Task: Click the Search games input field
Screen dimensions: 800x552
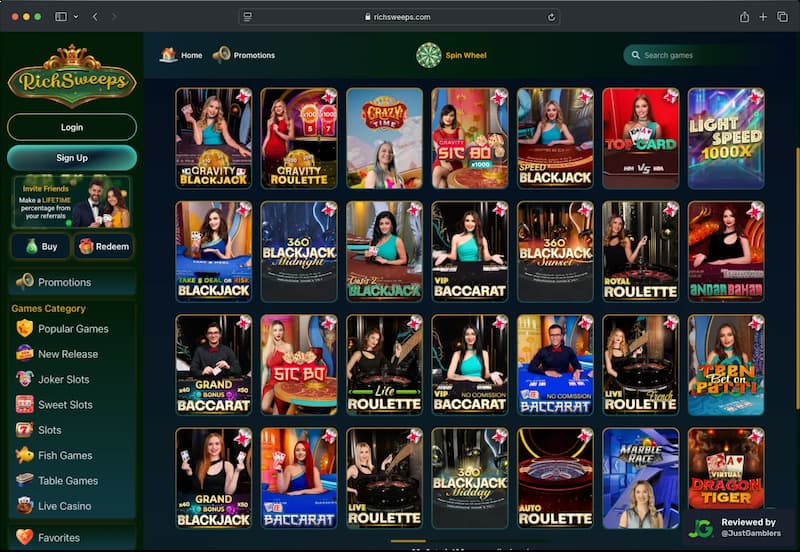Action: 691,55
